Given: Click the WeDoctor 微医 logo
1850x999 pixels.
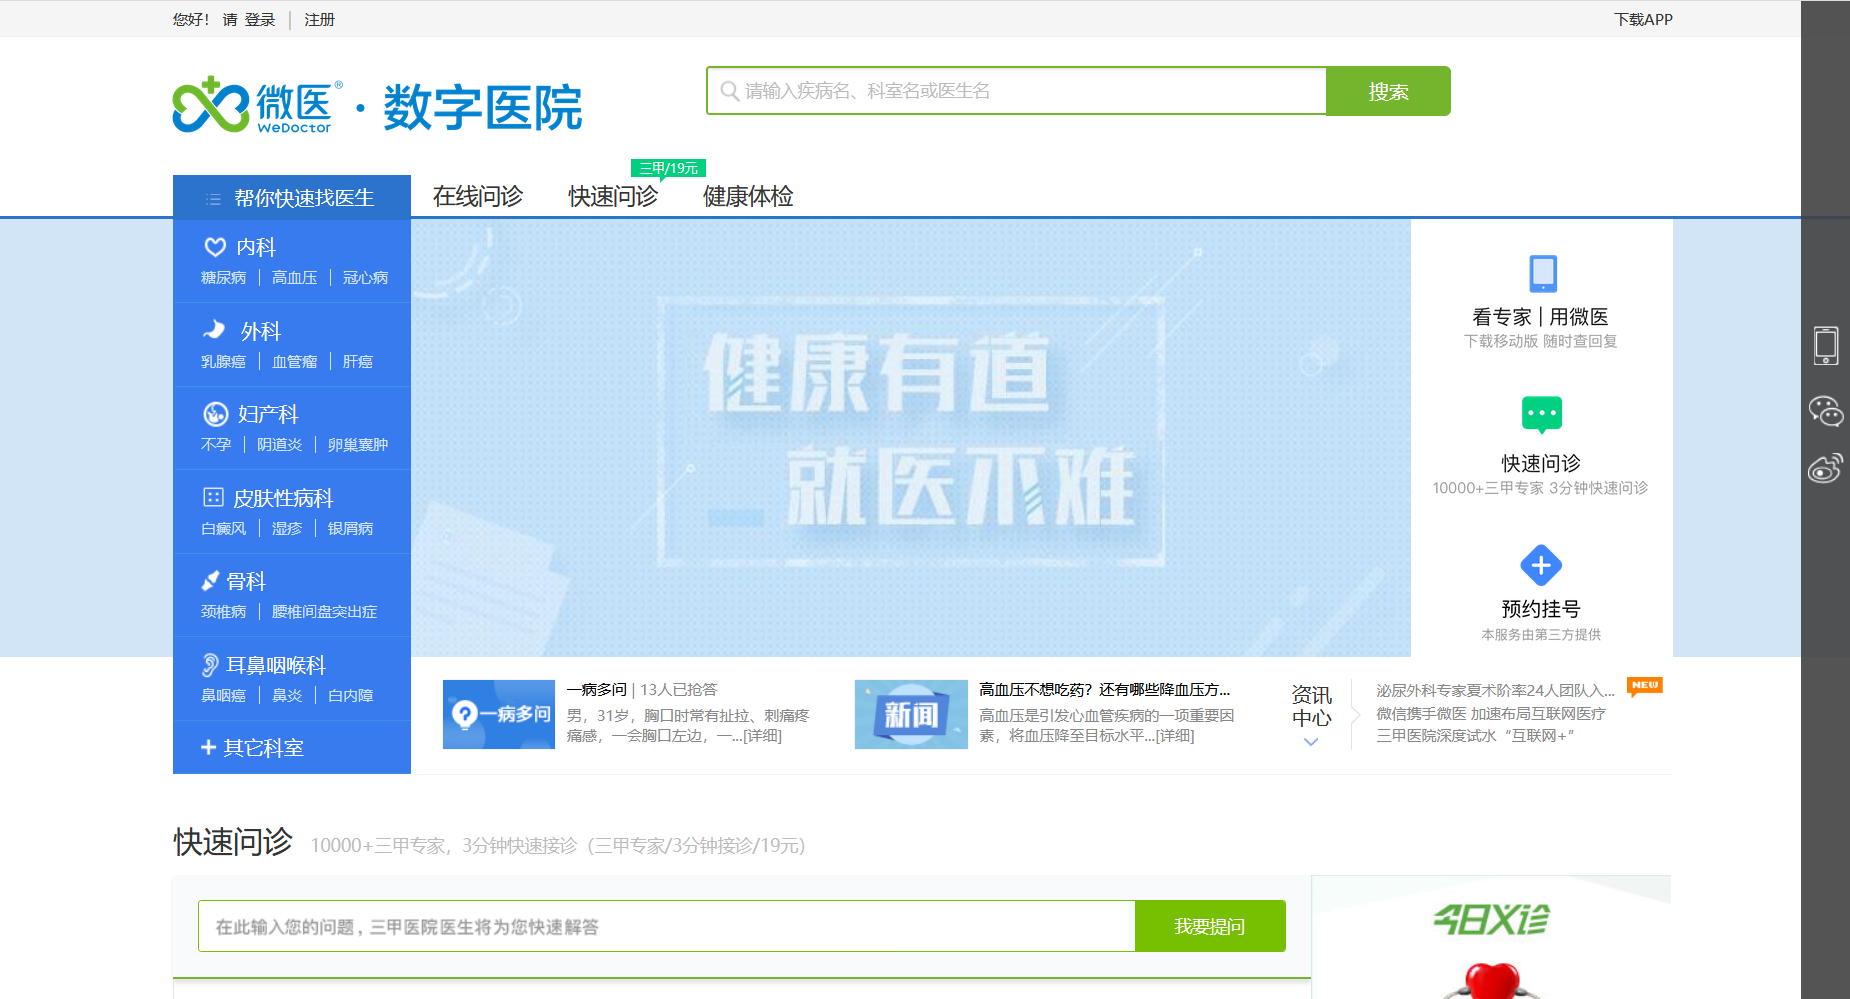Looking at the screenshot, I should pos(258,105).
